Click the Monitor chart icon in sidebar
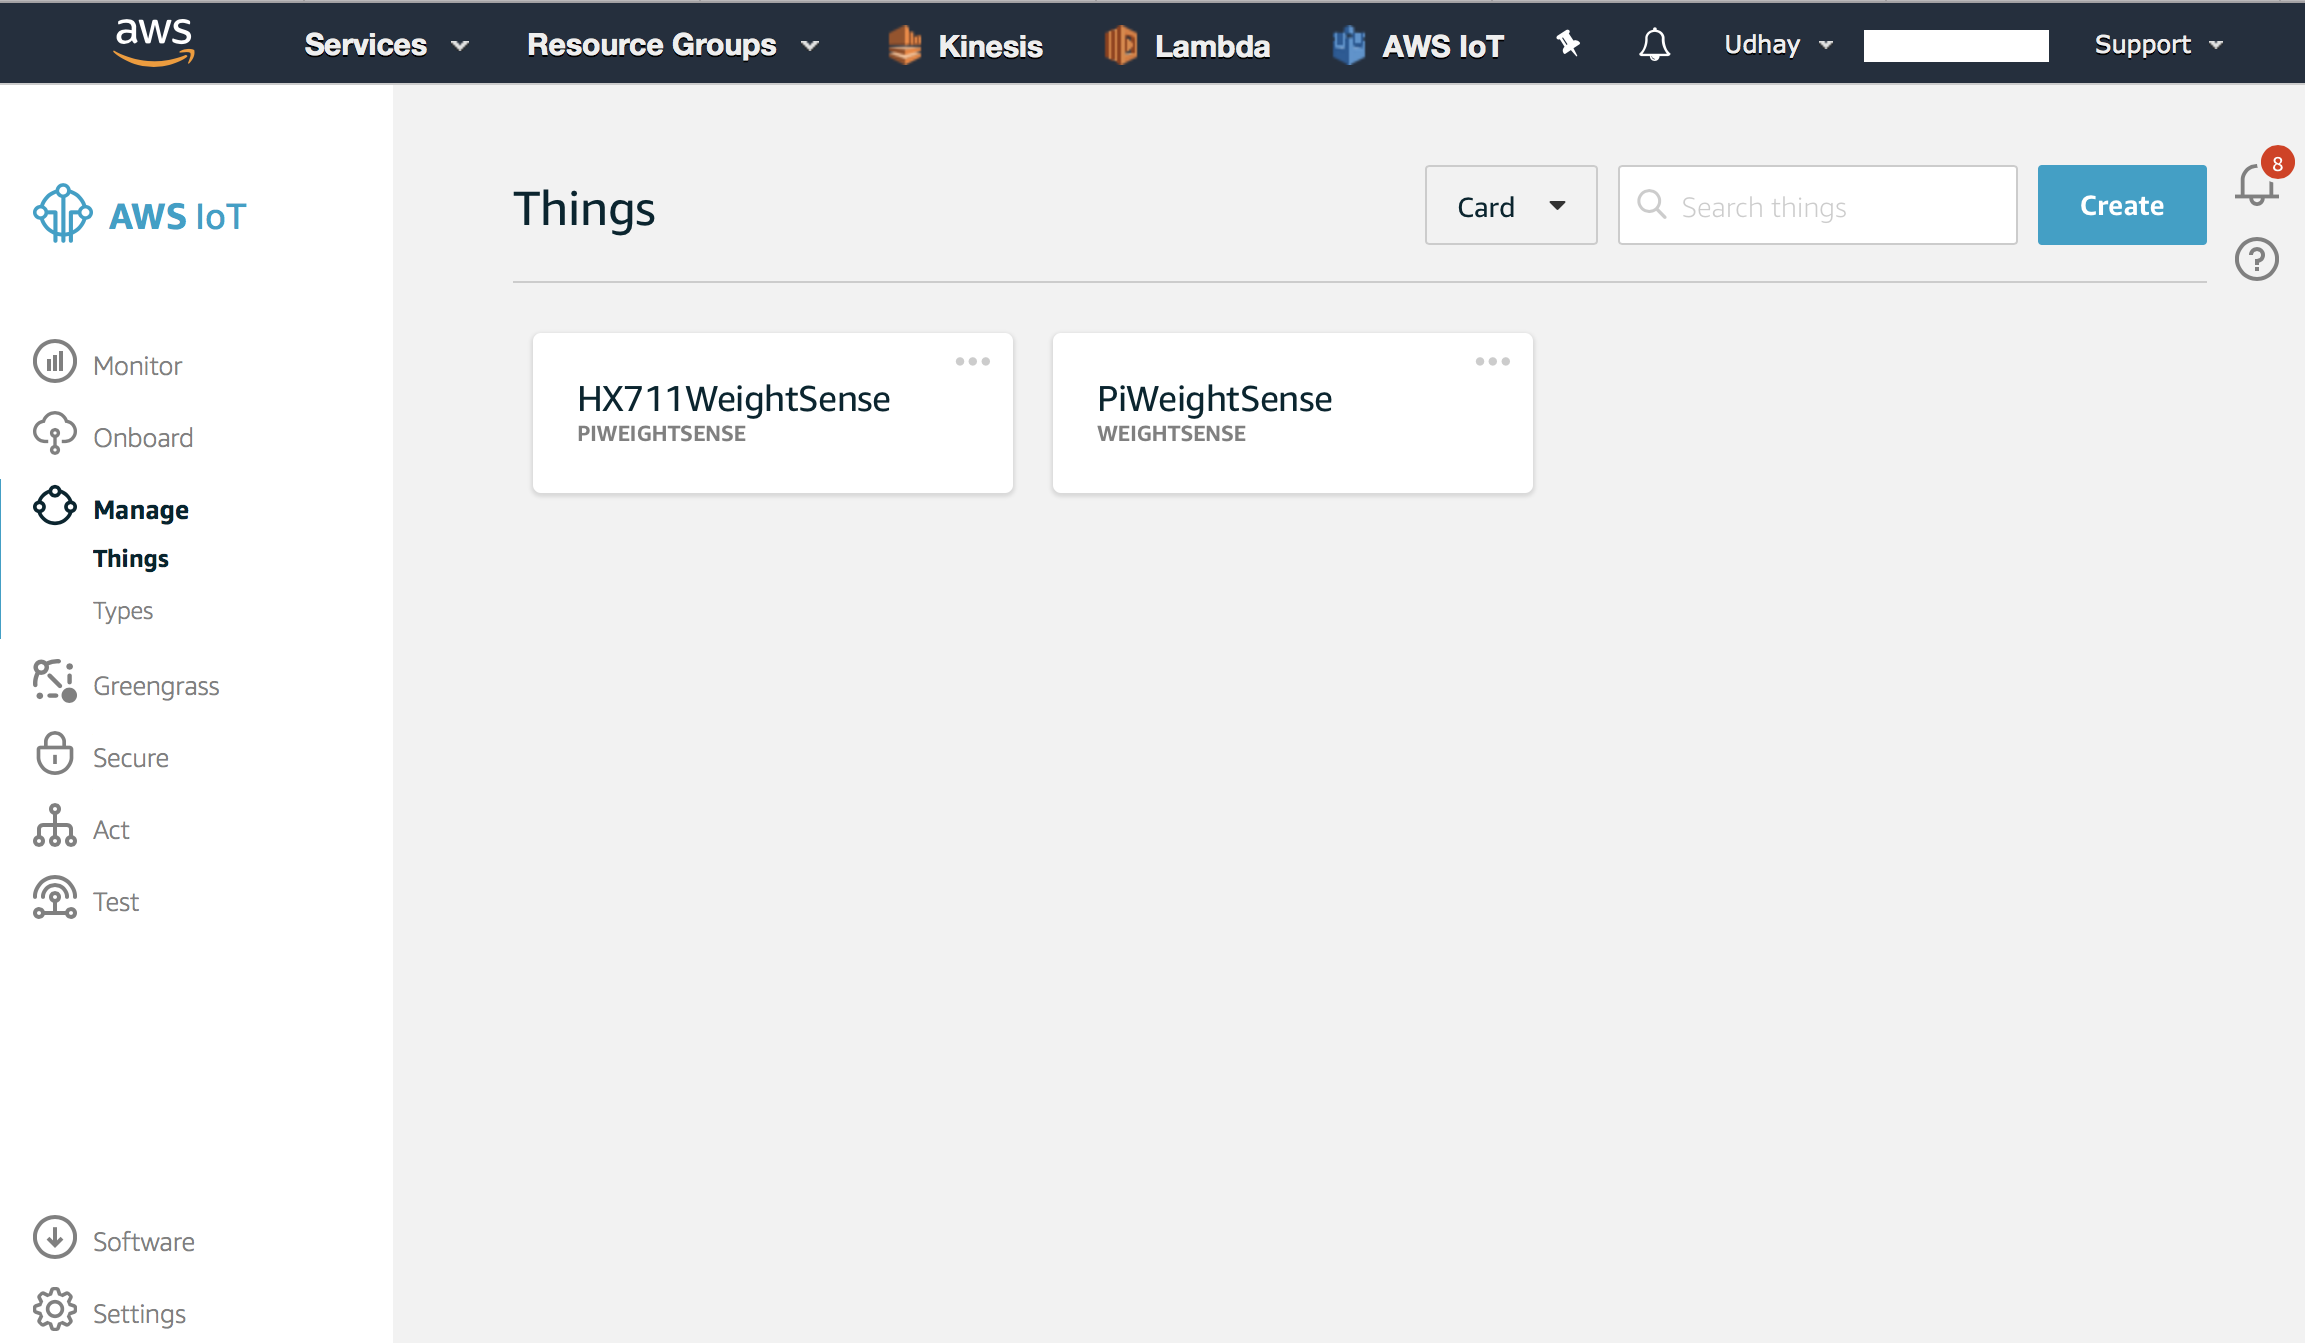2305x1343 pixels. (x=54, y=363)
